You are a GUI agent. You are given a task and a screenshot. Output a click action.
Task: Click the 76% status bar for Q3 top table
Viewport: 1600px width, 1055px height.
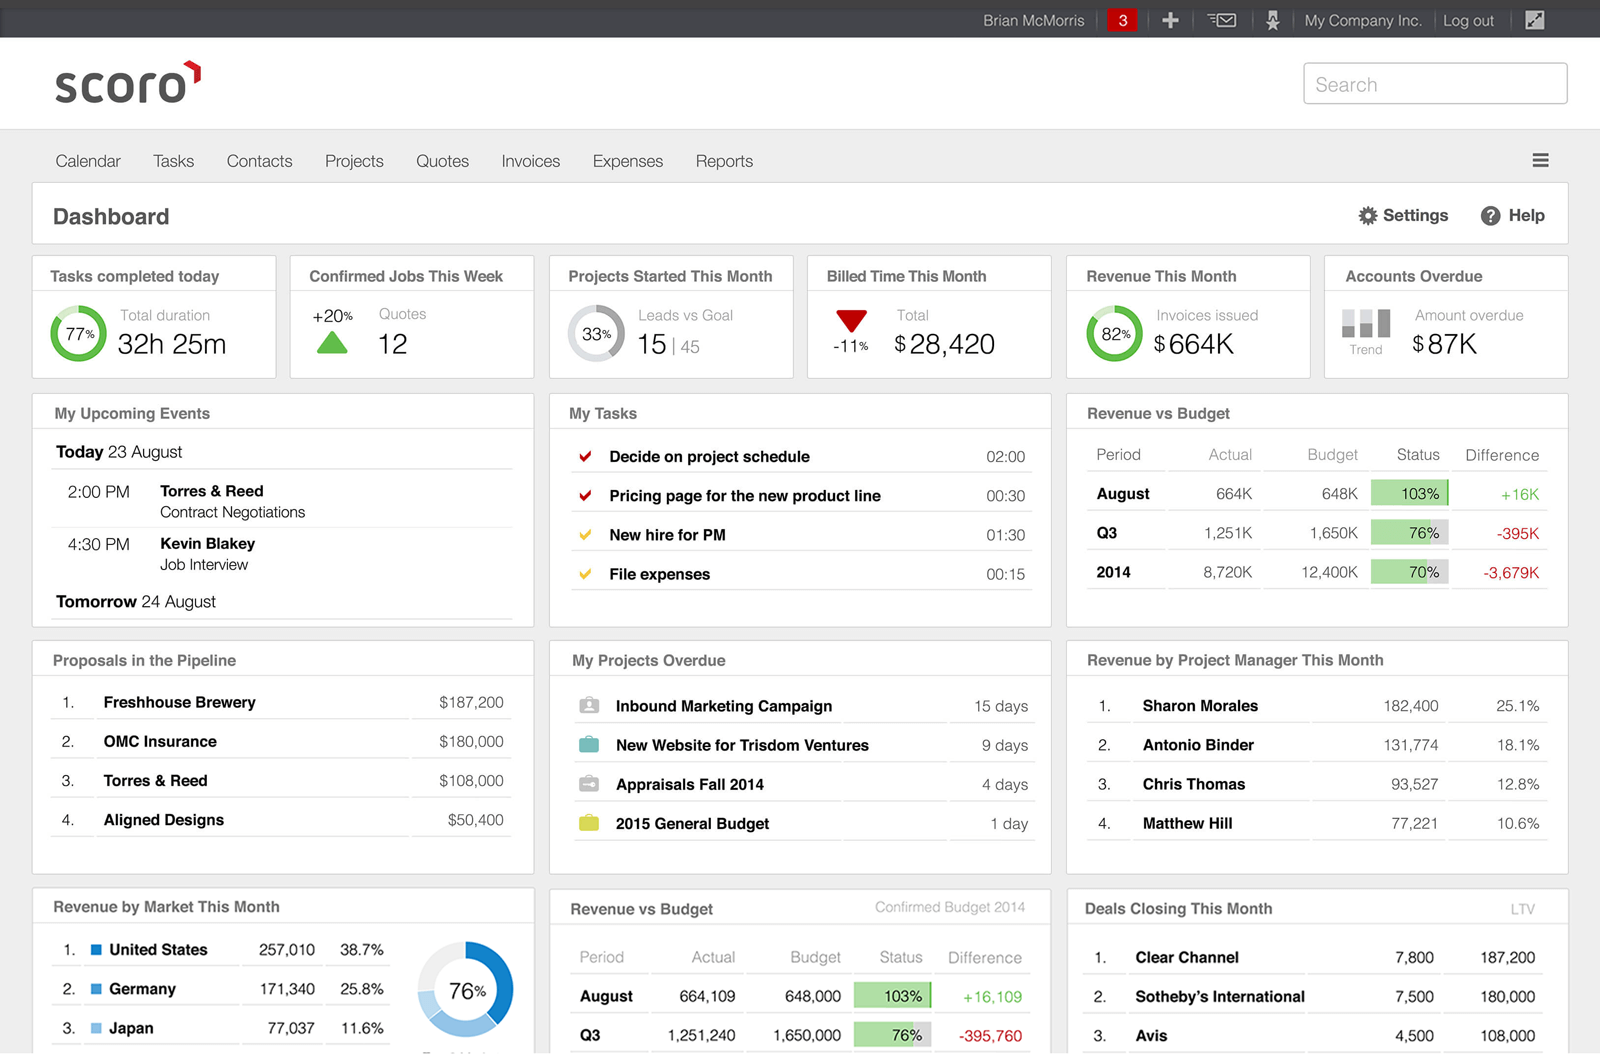point(1410,532)
